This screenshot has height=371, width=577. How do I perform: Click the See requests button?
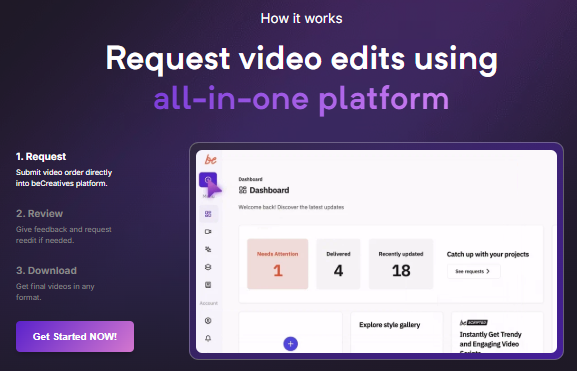coord(474,271)
